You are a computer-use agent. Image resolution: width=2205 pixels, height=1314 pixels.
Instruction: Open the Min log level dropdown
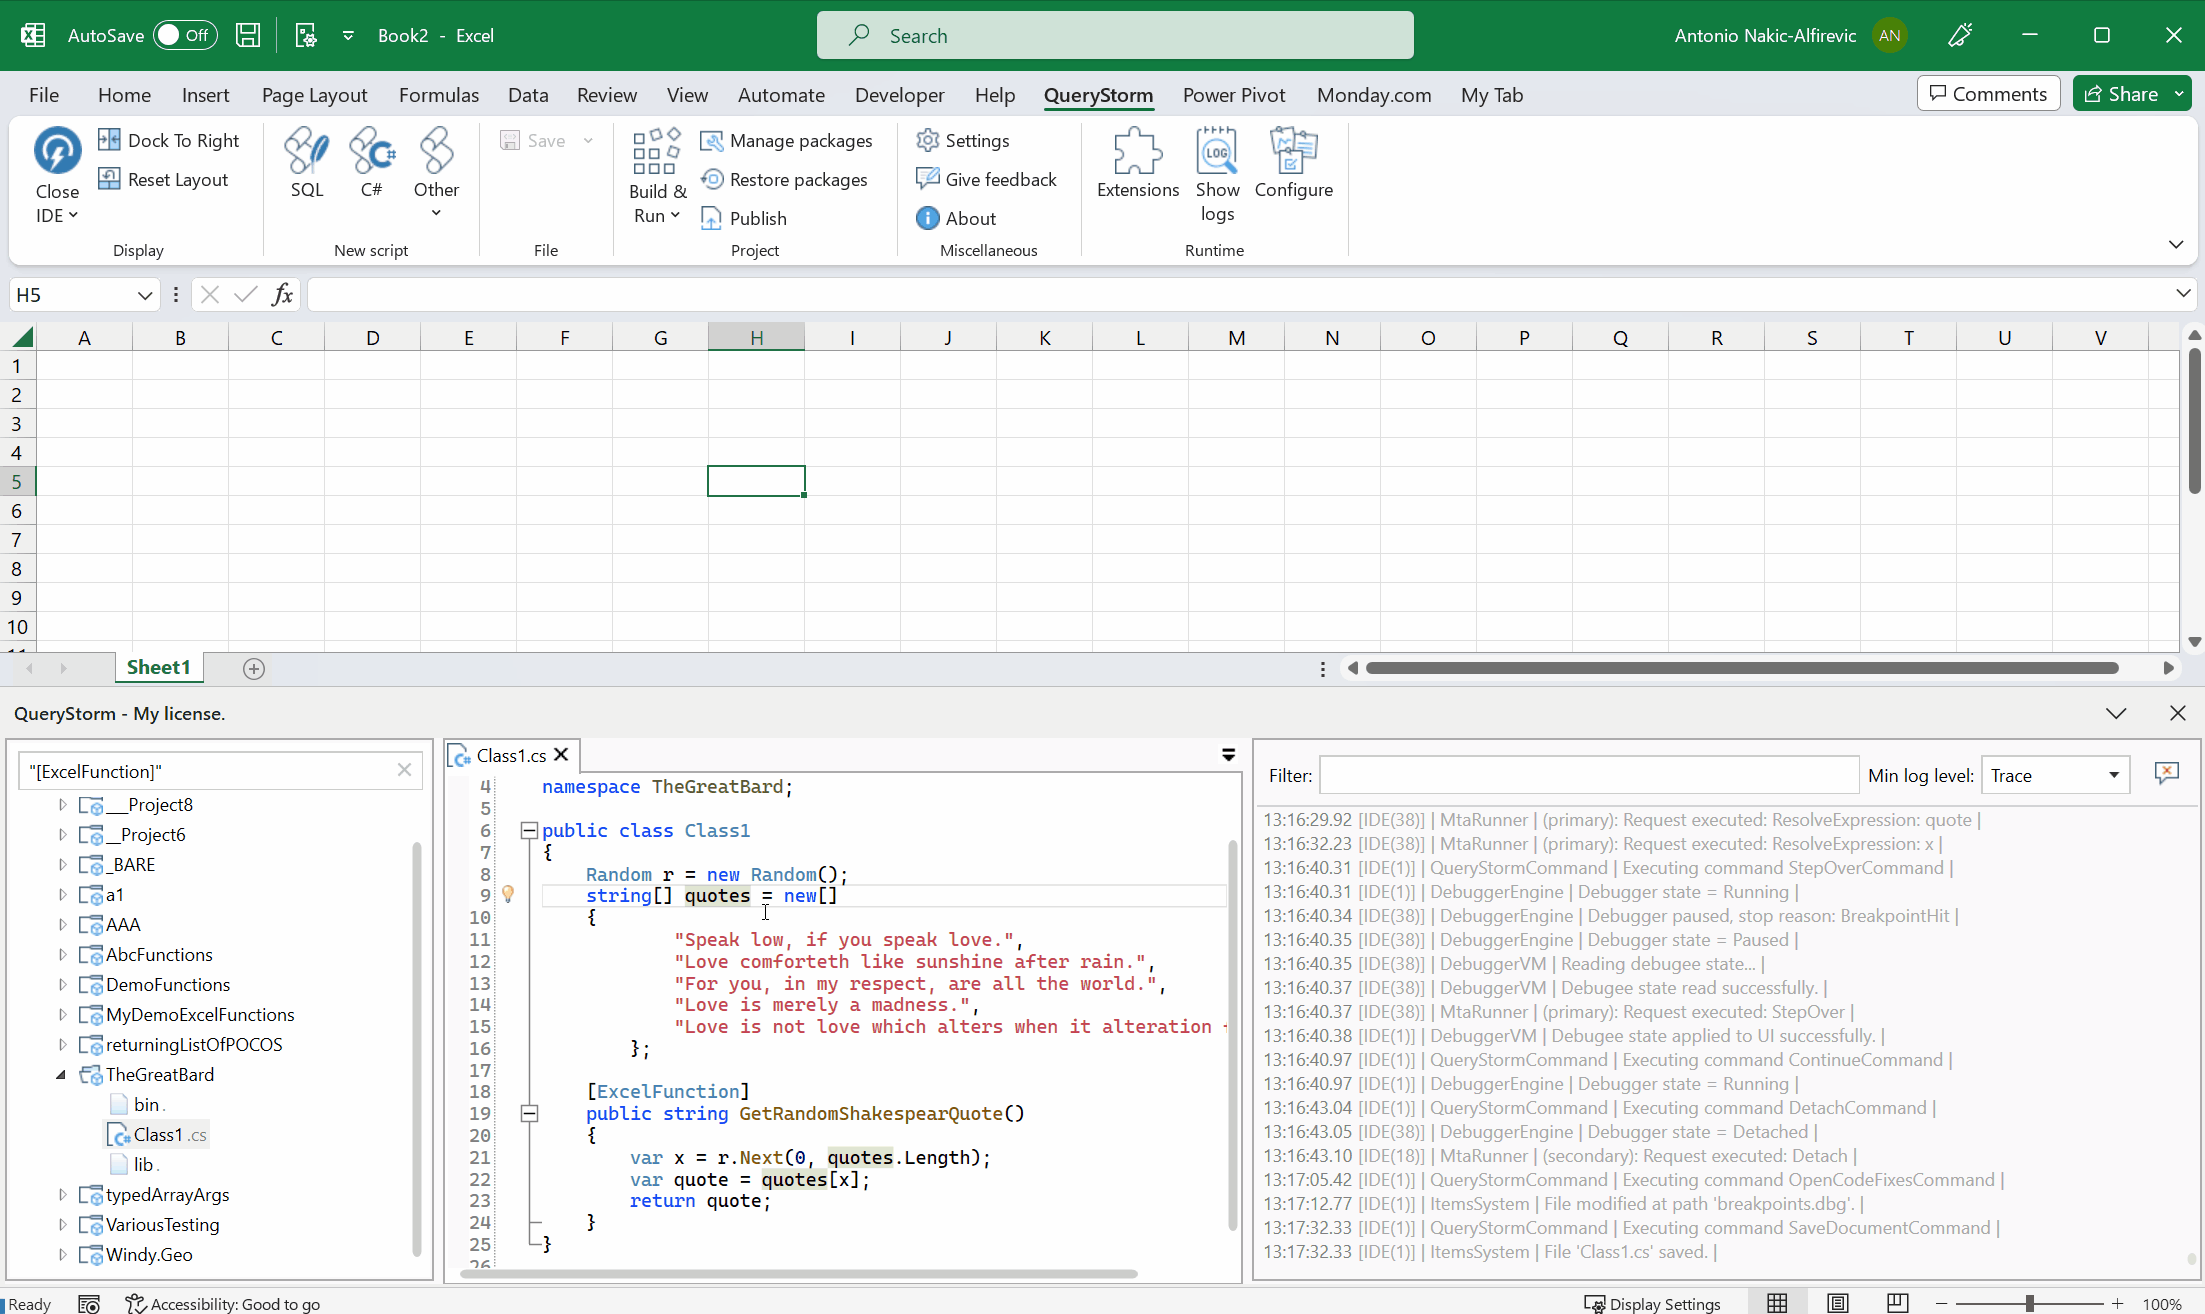(2055, 775)
